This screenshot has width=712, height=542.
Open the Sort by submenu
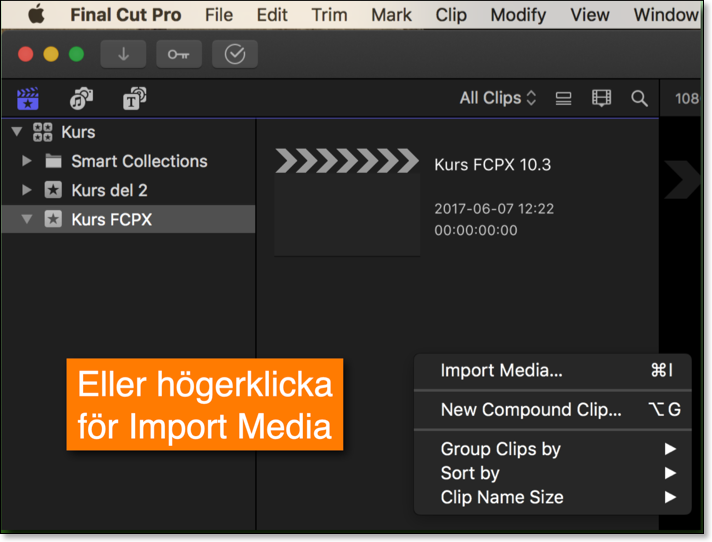553,473
